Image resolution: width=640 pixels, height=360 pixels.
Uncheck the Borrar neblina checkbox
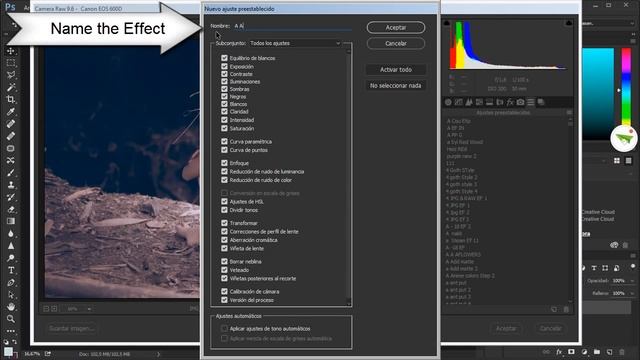click(224, 261)
